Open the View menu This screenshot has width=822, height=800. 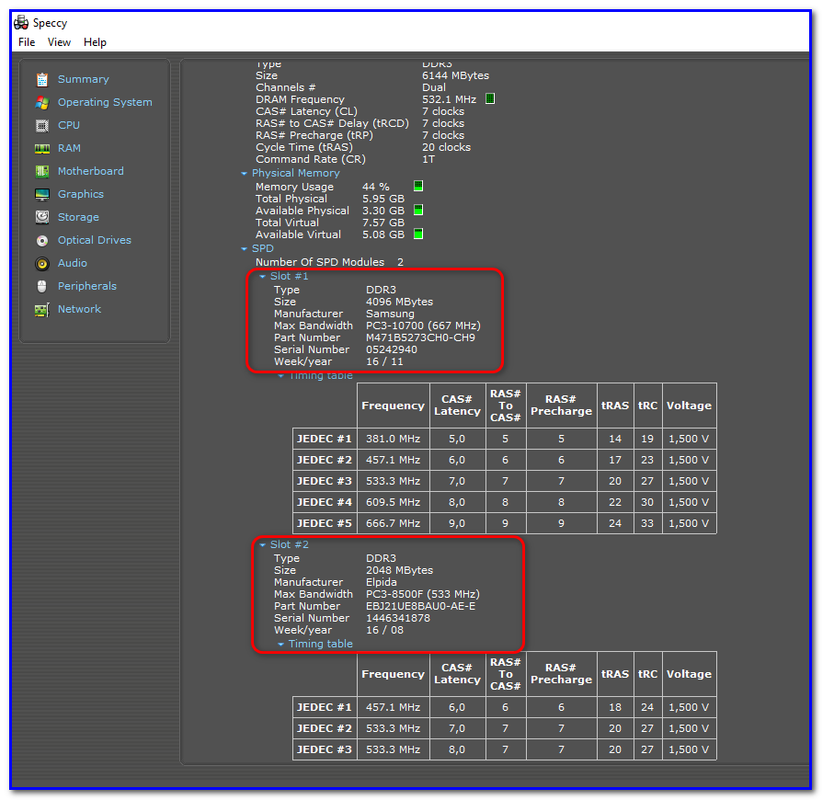coord(59,42)
